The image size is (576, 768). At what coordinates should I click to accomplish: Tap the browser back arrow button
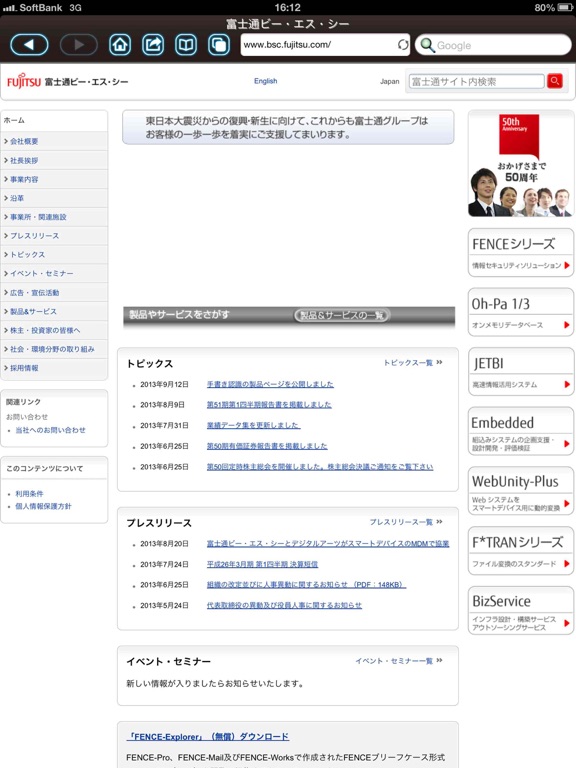[x=29, y=45]
